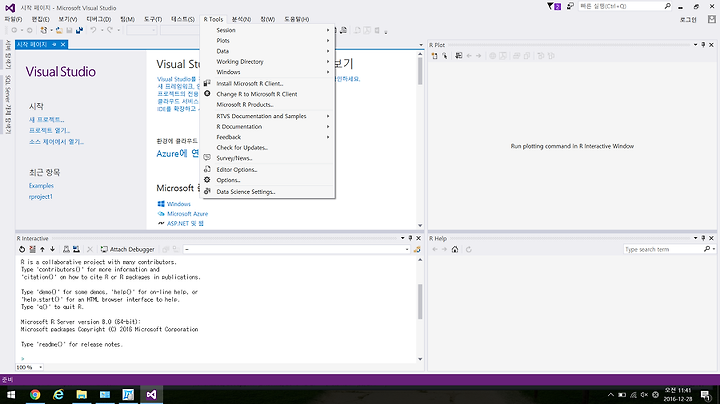Screen dimensions: 720x404
Task: Toggle auto-hide pin on R Plot panel
Action: click(703, 45)
